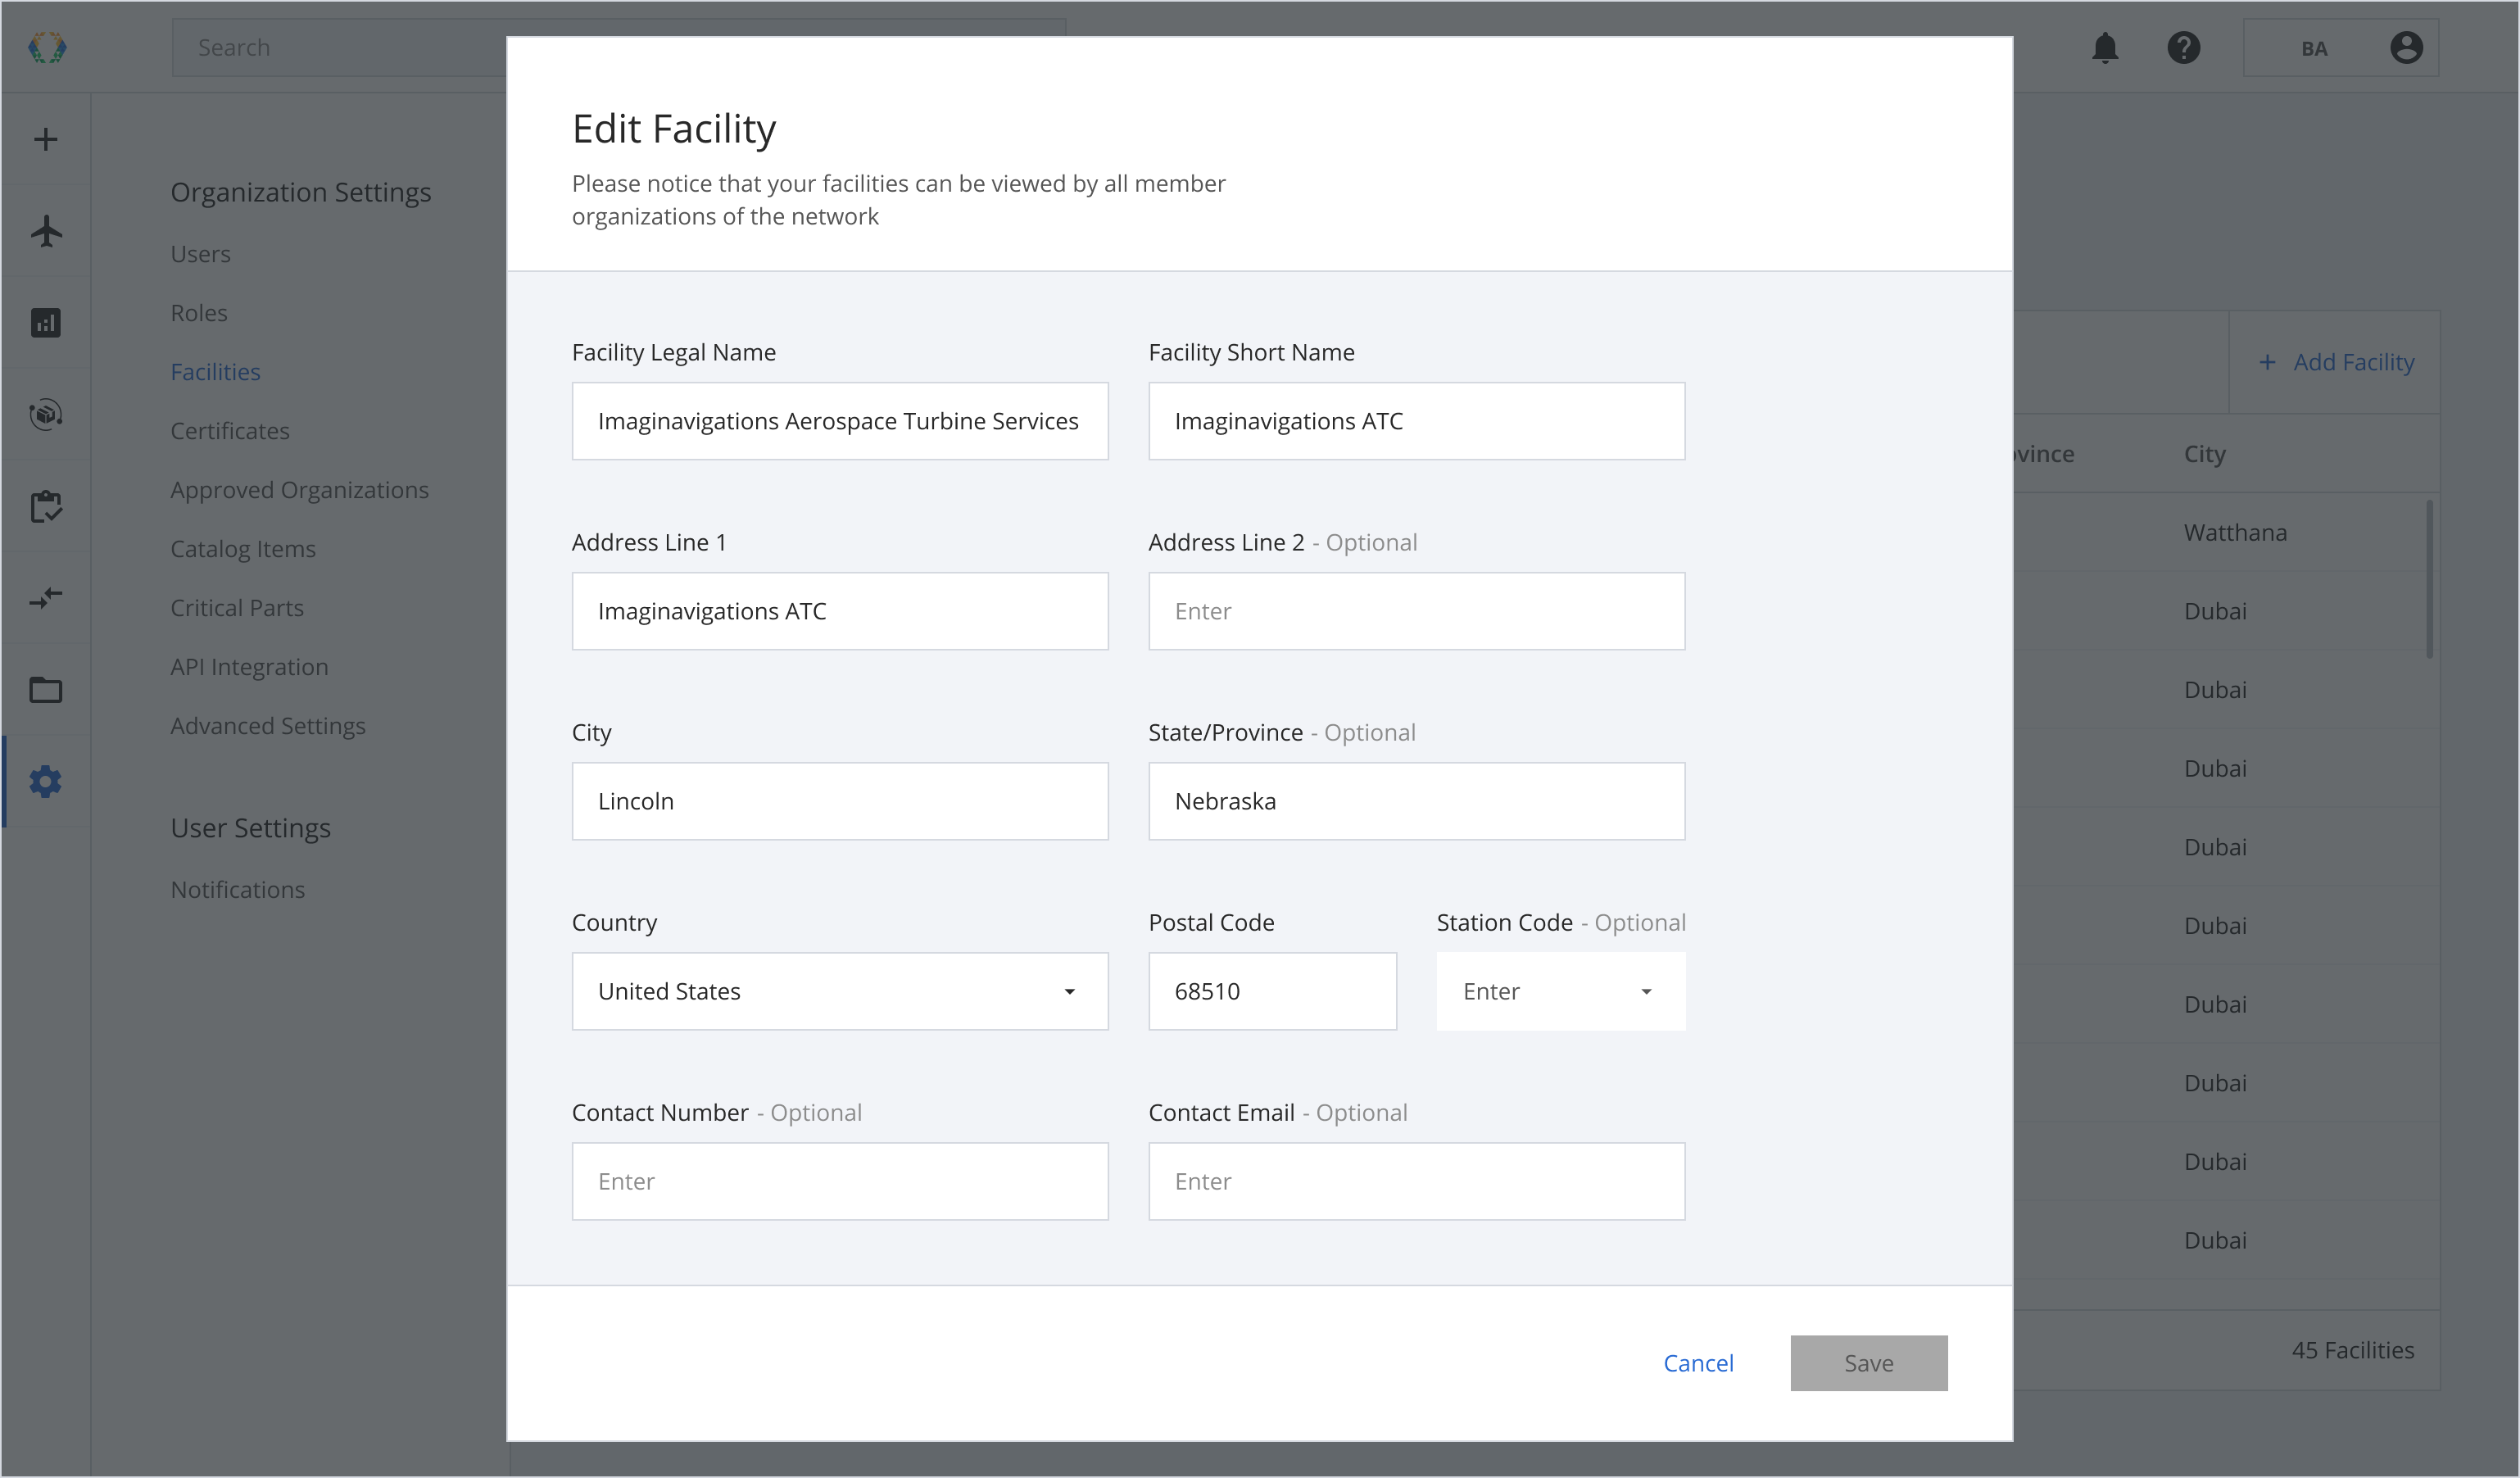Open the reports chart icon
The width and height of the screenshot is (2520, 1478).
[46, 322]
